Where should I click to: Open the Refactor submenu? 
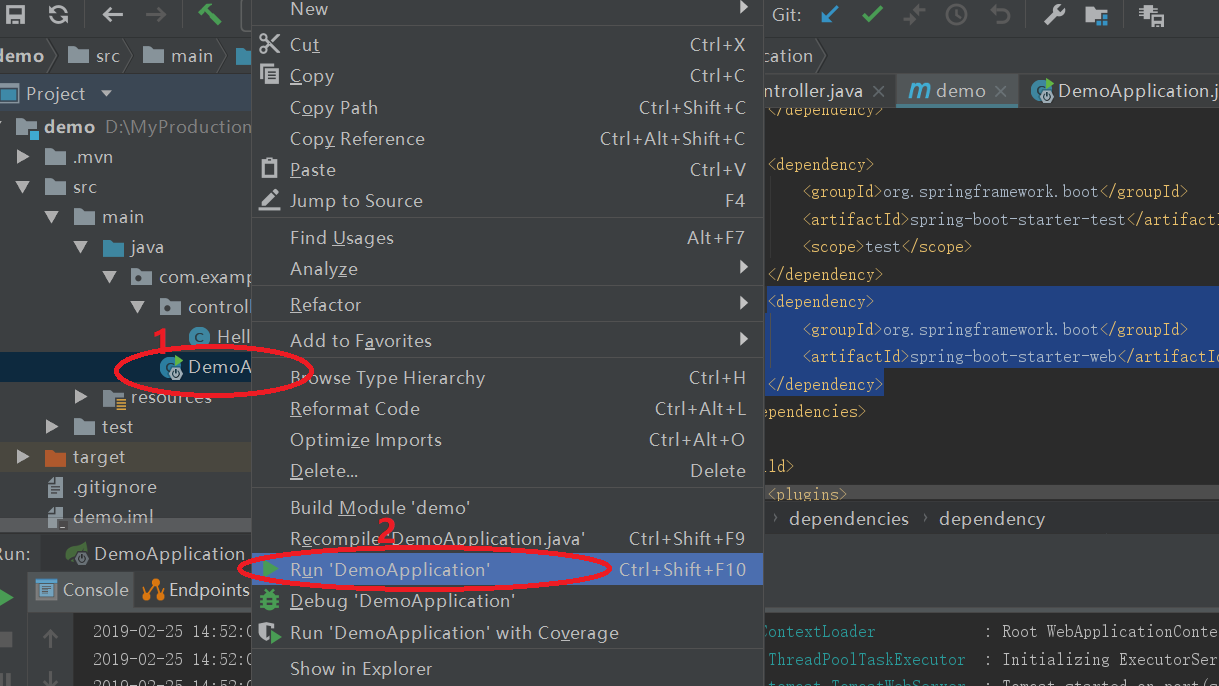(x=326, y=305)
